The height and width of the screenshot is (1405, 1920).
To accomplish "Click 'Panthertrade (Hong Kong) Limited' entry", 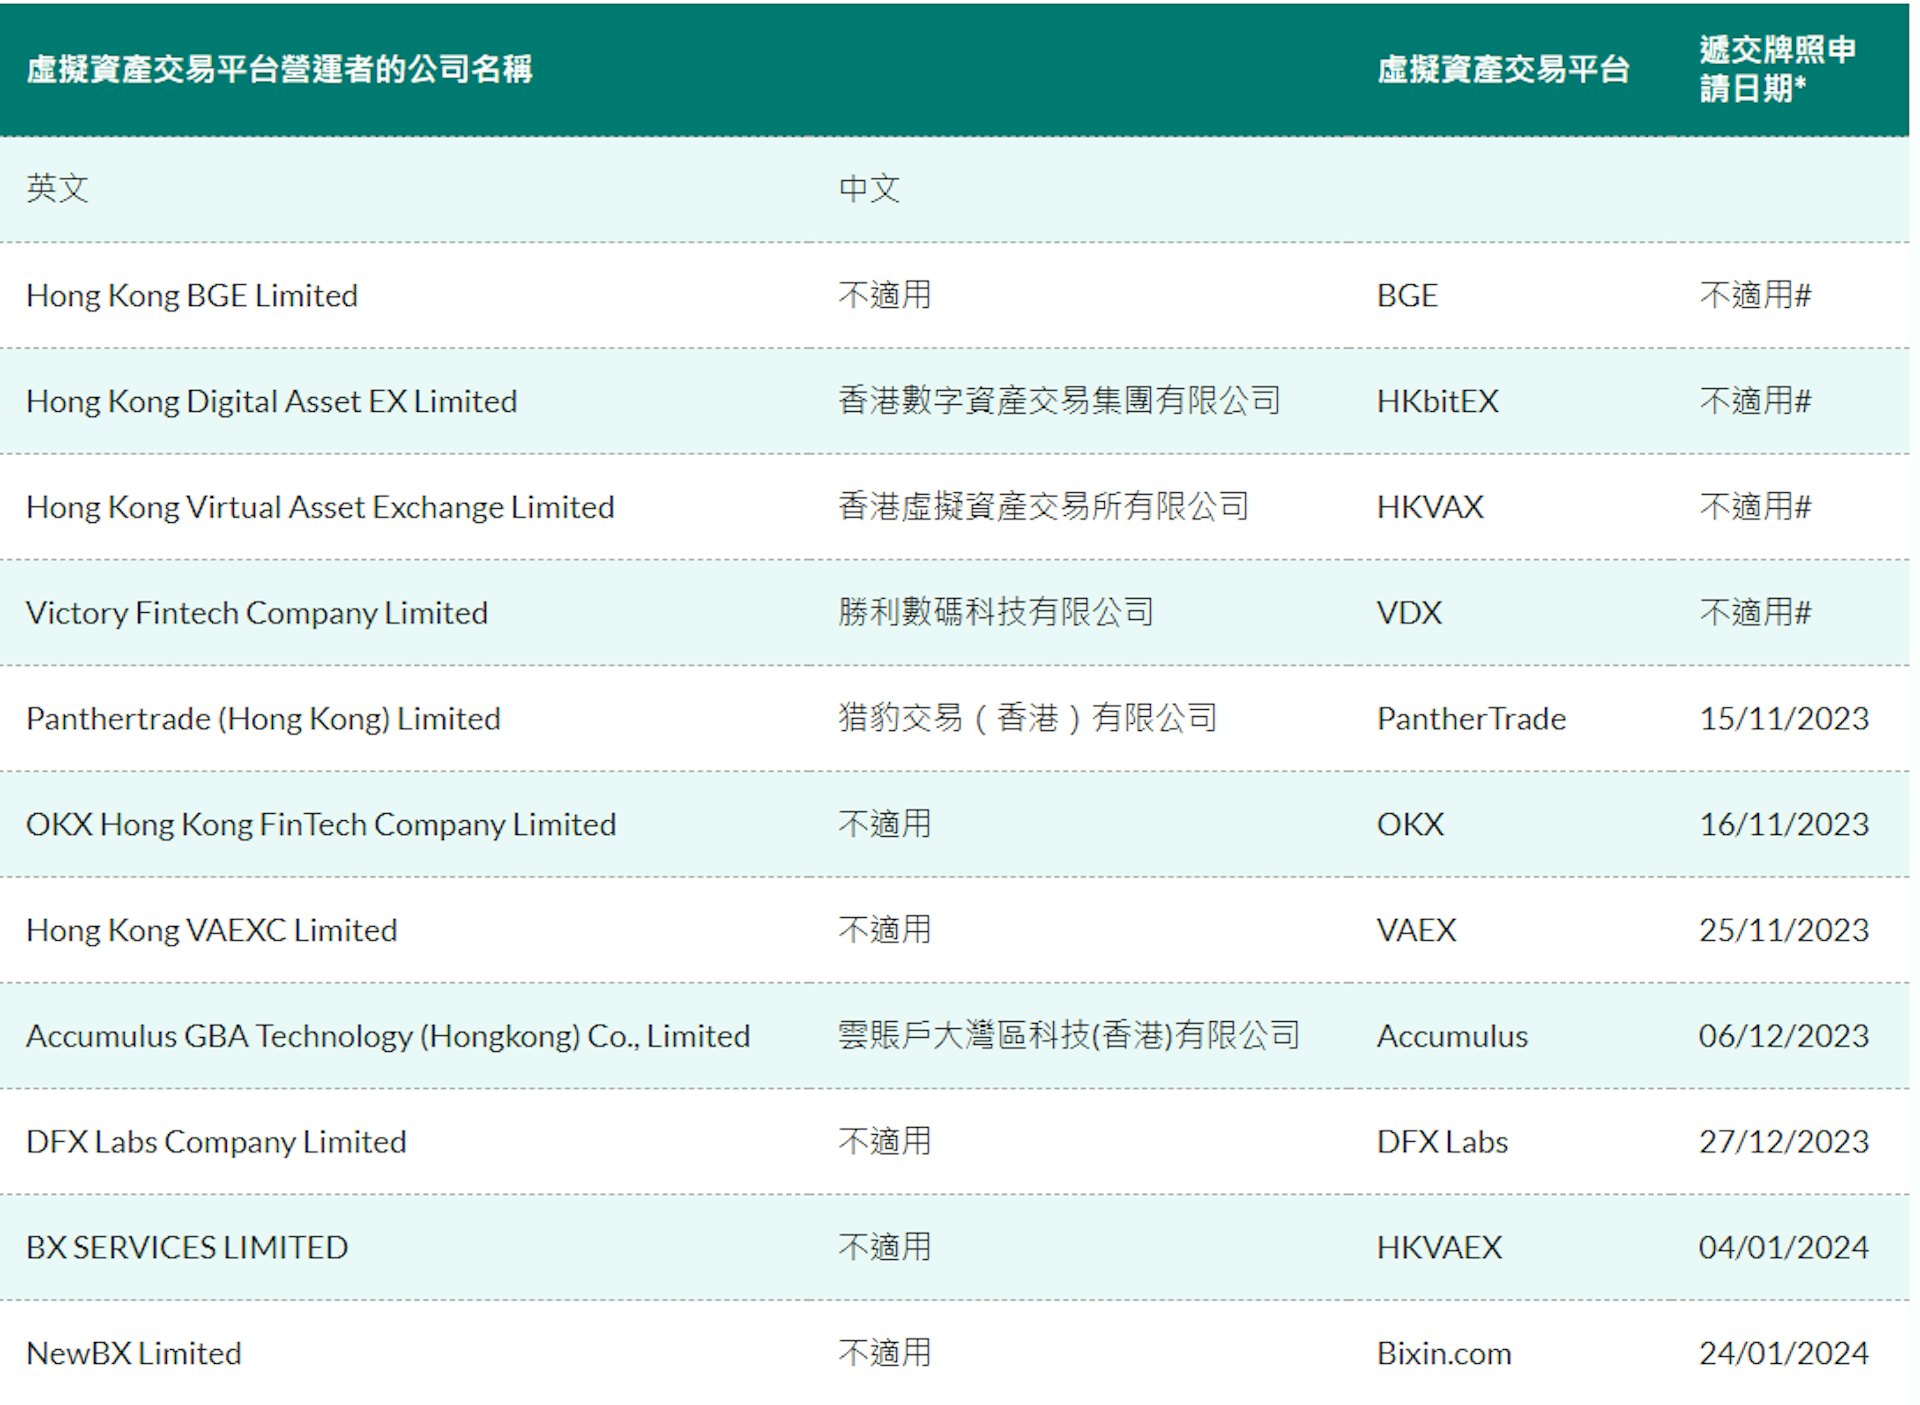I will [x=263, y=718].
